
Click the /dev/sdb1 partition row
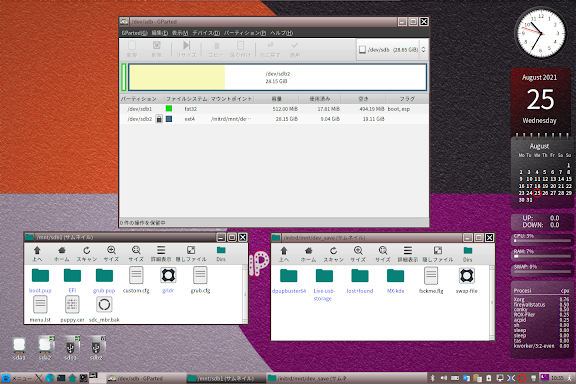click(x=274, y=109)
